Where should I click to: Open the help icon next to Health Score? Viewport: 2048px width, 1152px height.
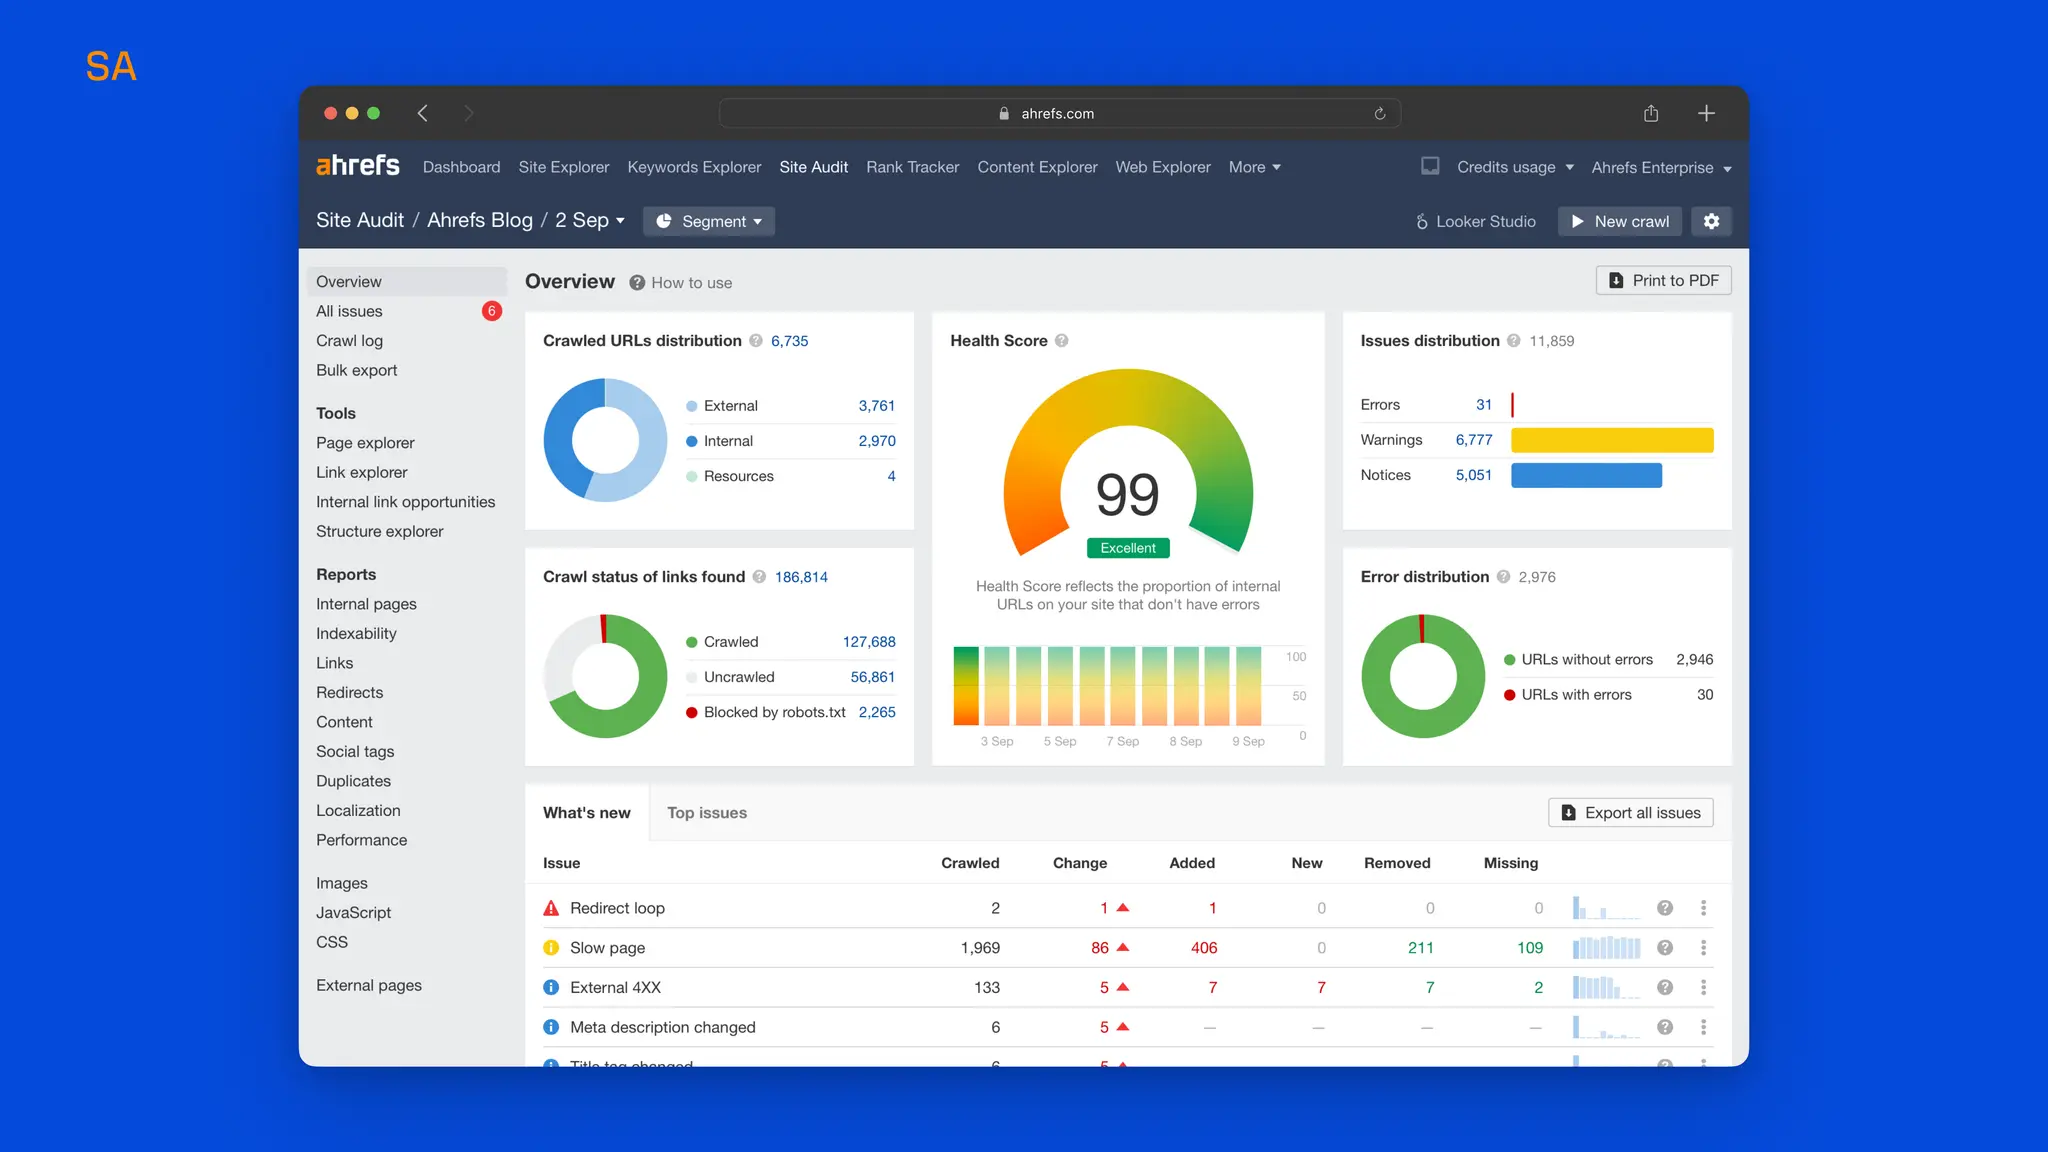[x=1062, y=341]
